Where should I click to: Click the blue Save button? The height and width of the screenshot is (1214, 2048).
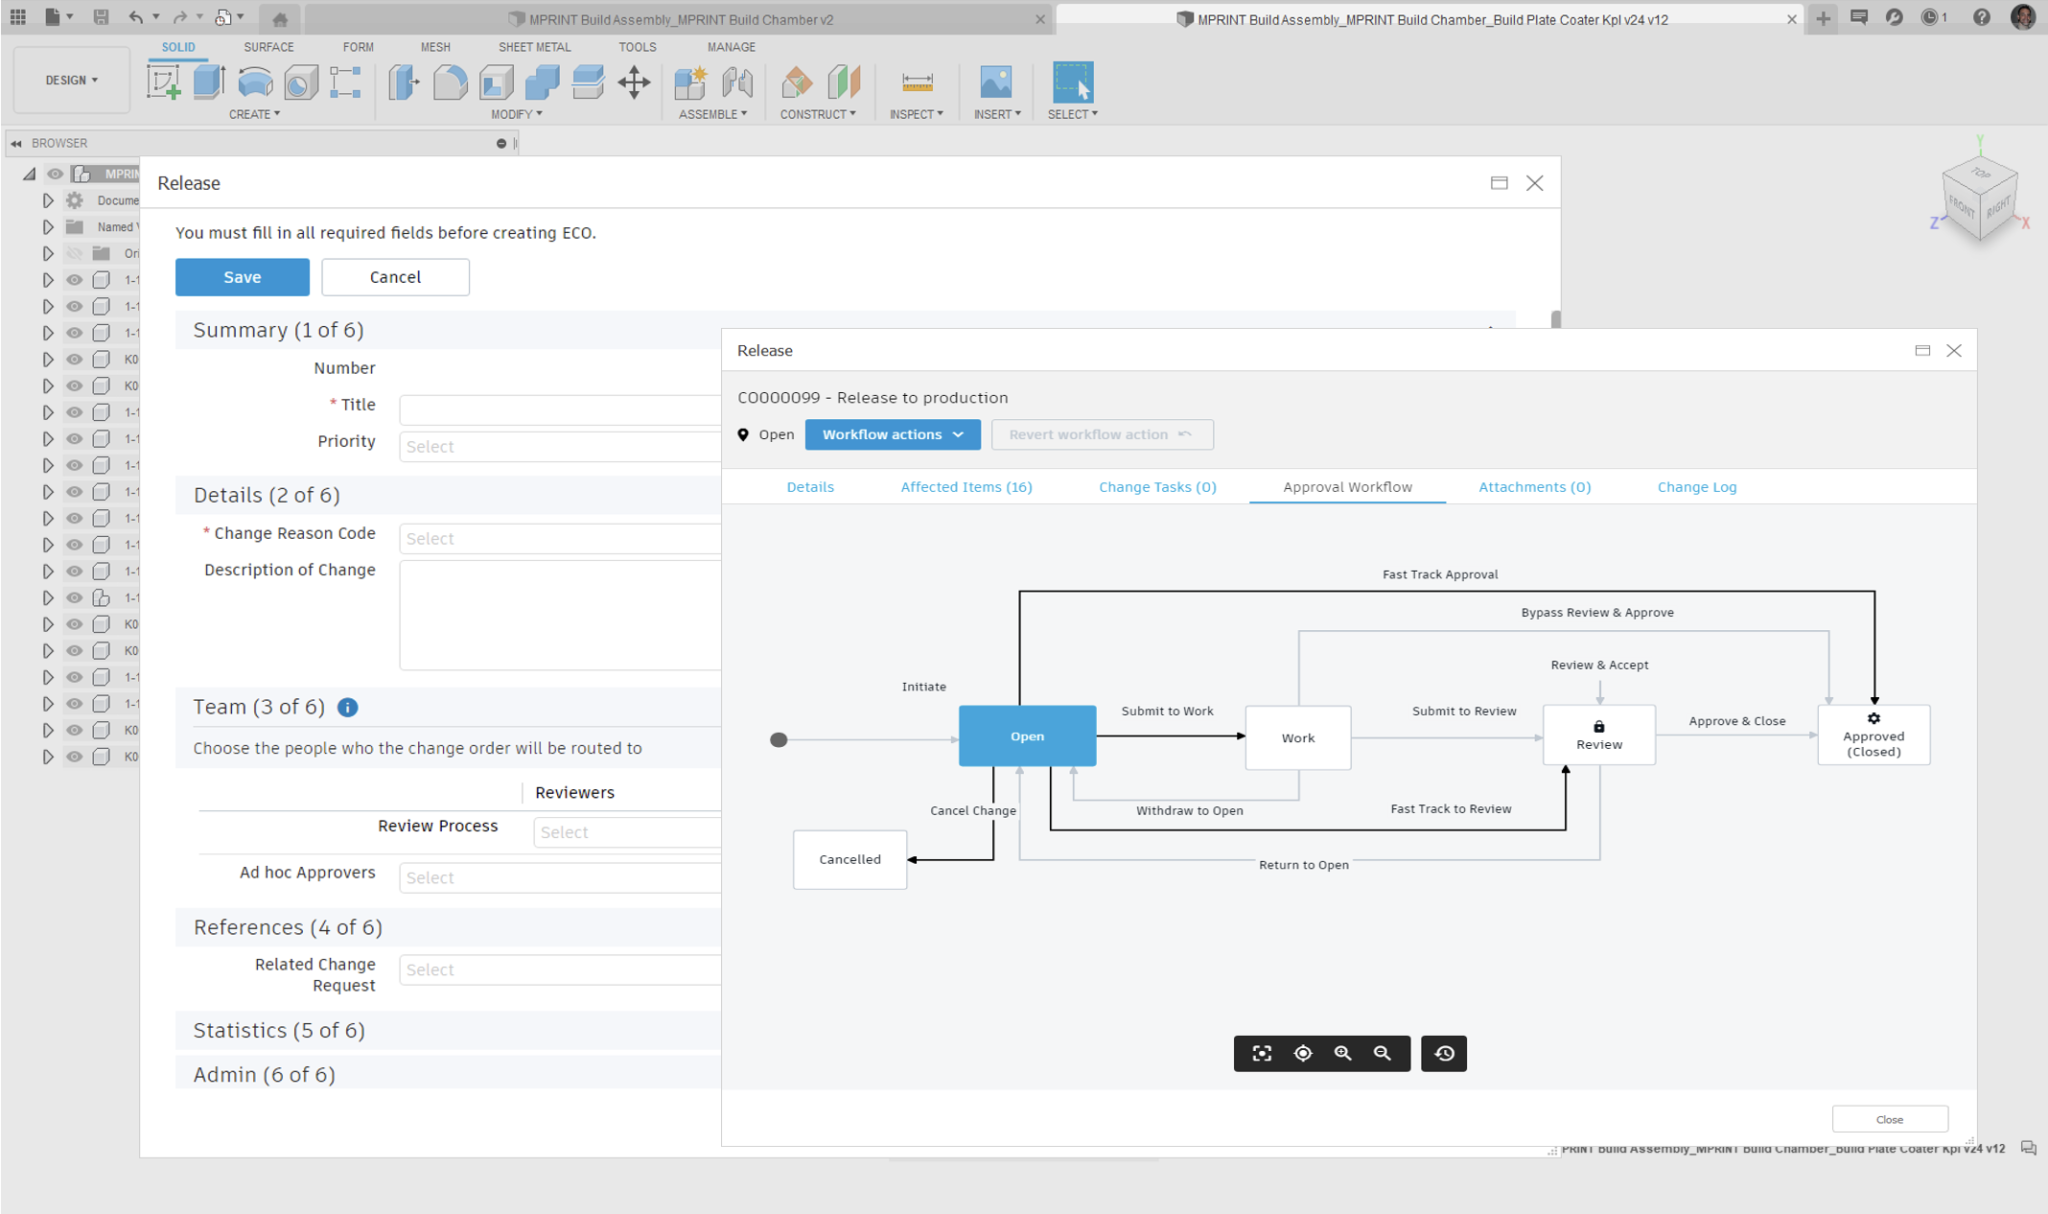(242, 277)
